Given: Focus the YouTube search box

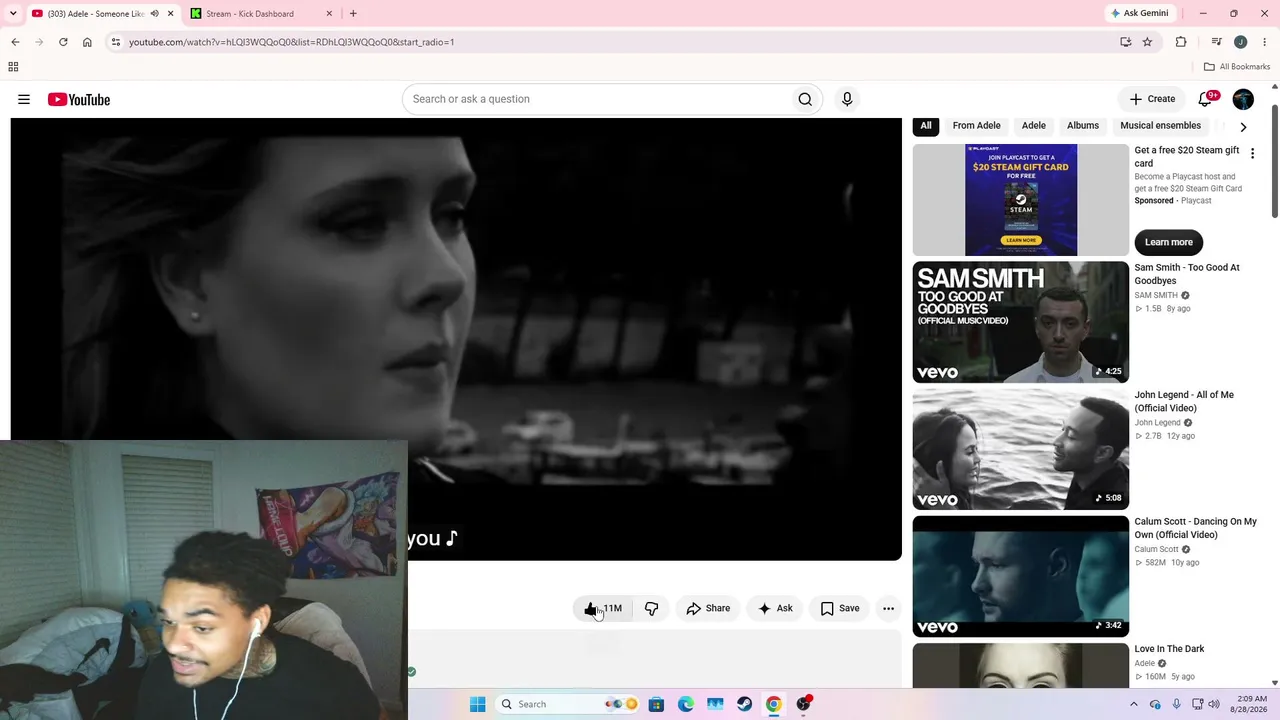Looking at the screenshot, I should 595,99.
